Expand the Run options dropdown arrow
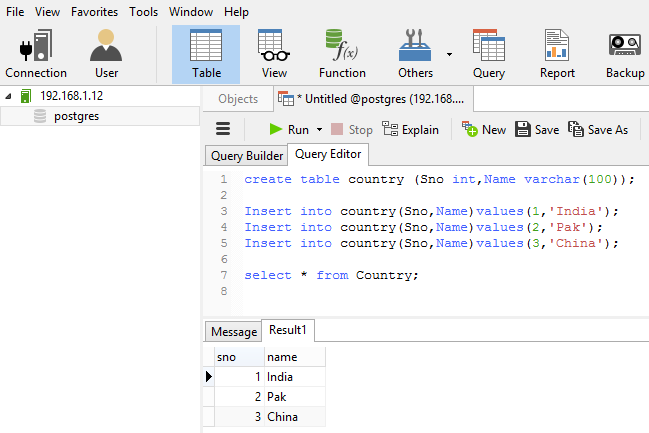 pyautogui.click(x=320, y=130)
